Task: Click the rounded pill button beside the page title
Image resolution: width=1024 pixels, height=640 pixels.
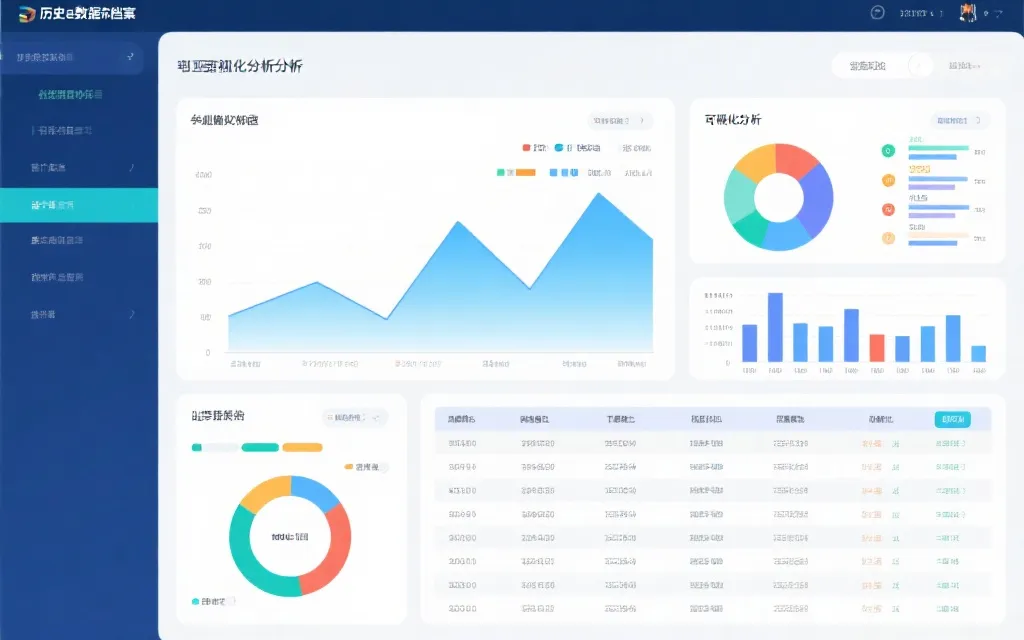Action: 878,65
